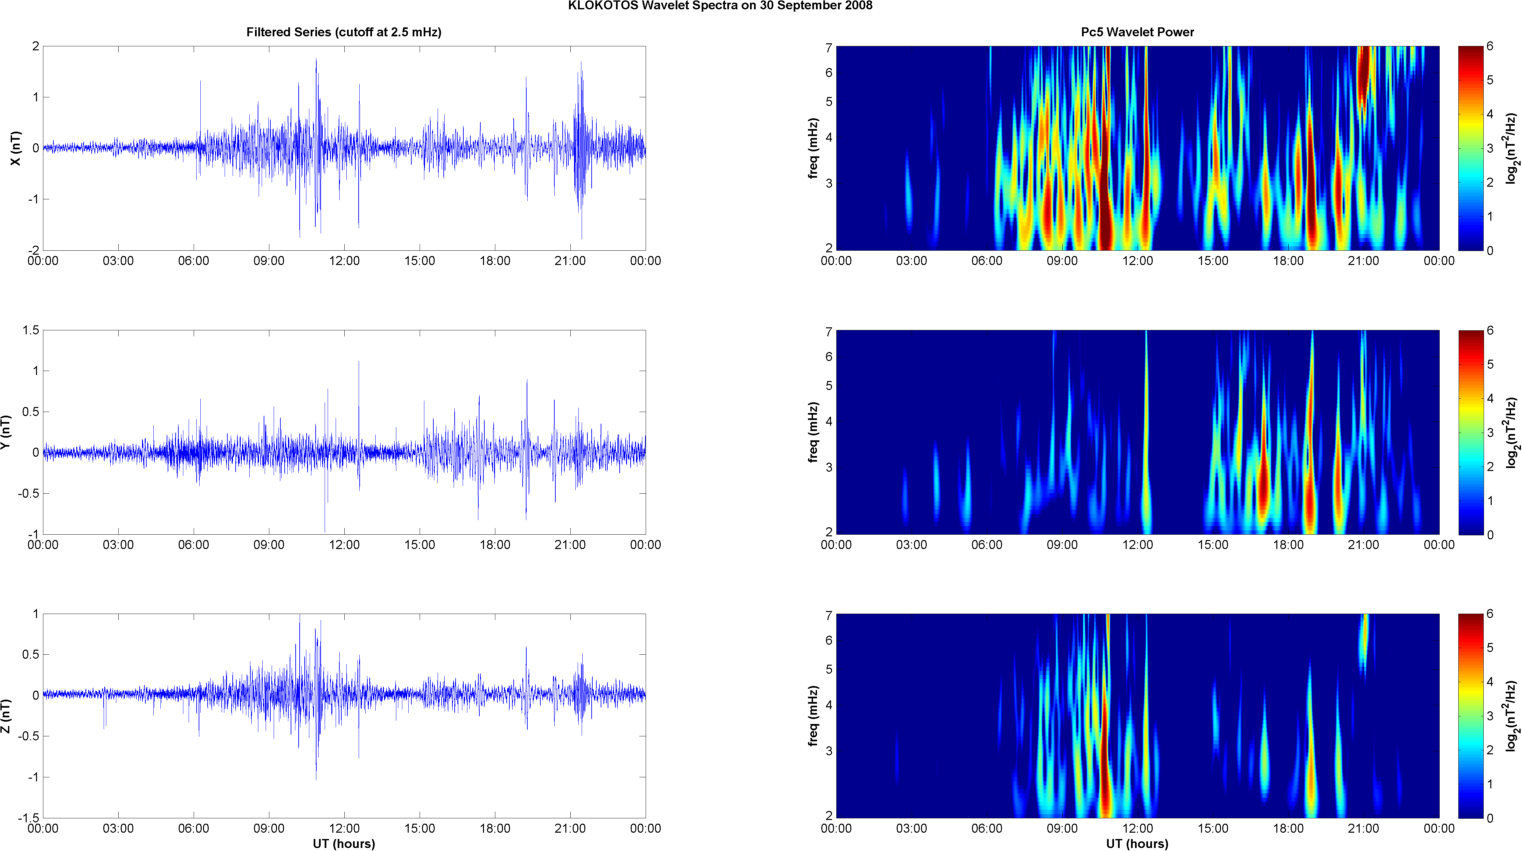Click the Z component wavelet power spectrum
The image size is (1522, 851).
pos(1137,716)
